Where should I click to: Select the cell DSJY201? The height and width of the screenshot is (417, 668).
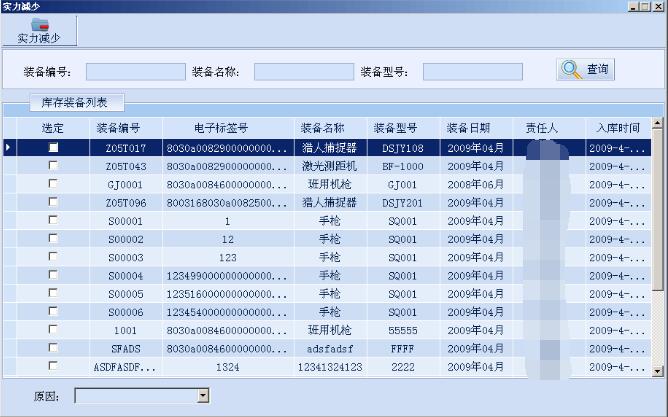pos(403,203)
